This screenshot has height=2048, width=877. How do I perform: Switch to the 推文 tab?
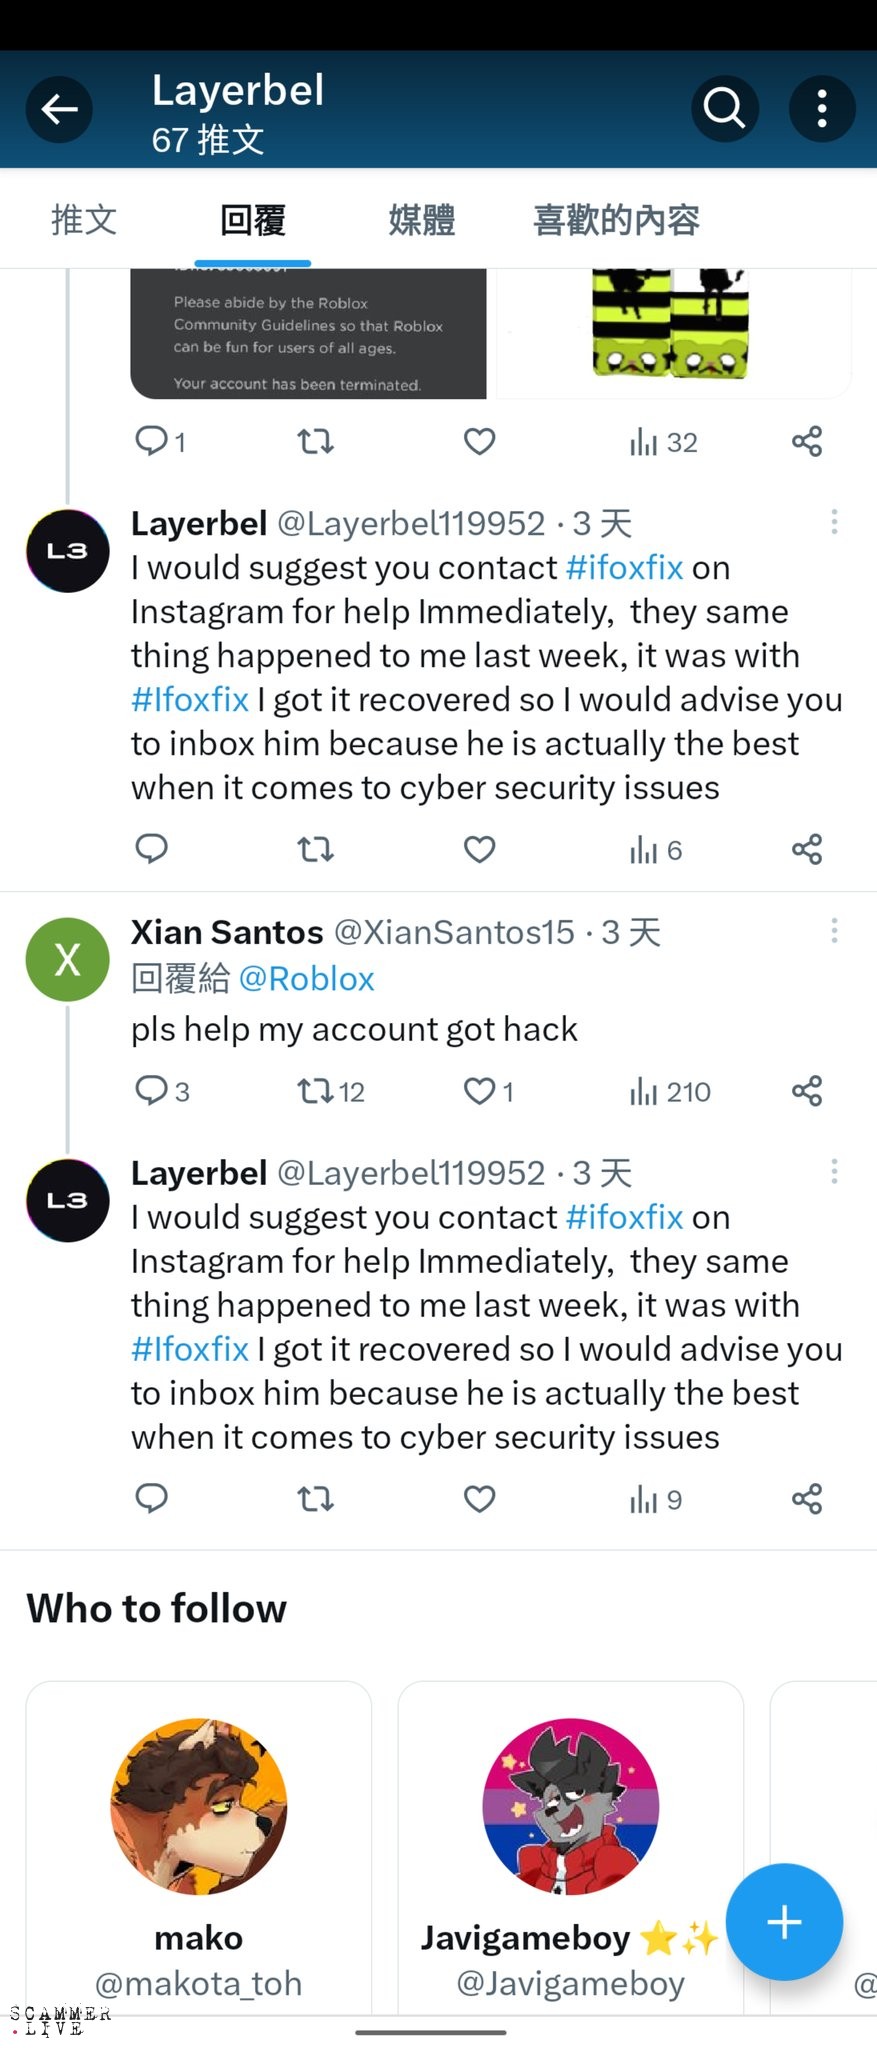84,220
